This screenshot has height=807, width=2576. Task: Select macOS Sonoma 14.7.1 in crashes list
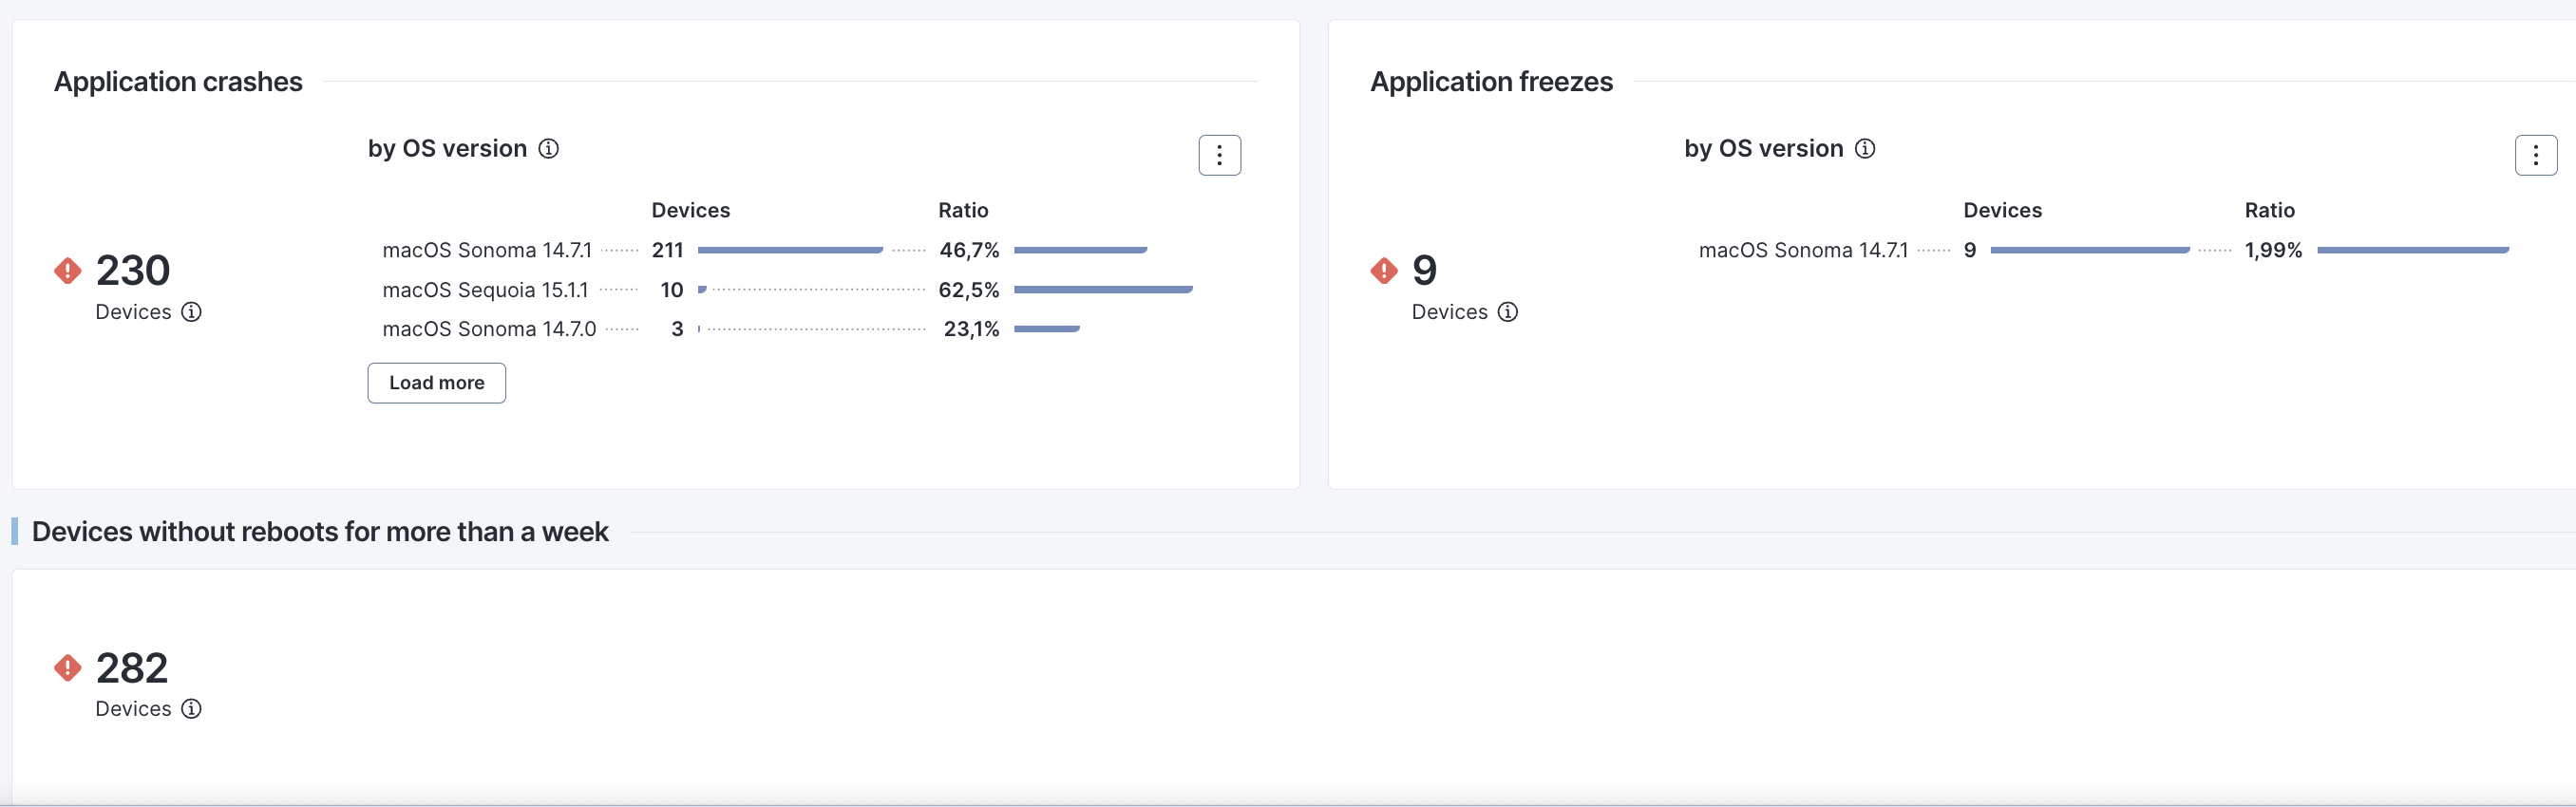[x=486, y=250]
